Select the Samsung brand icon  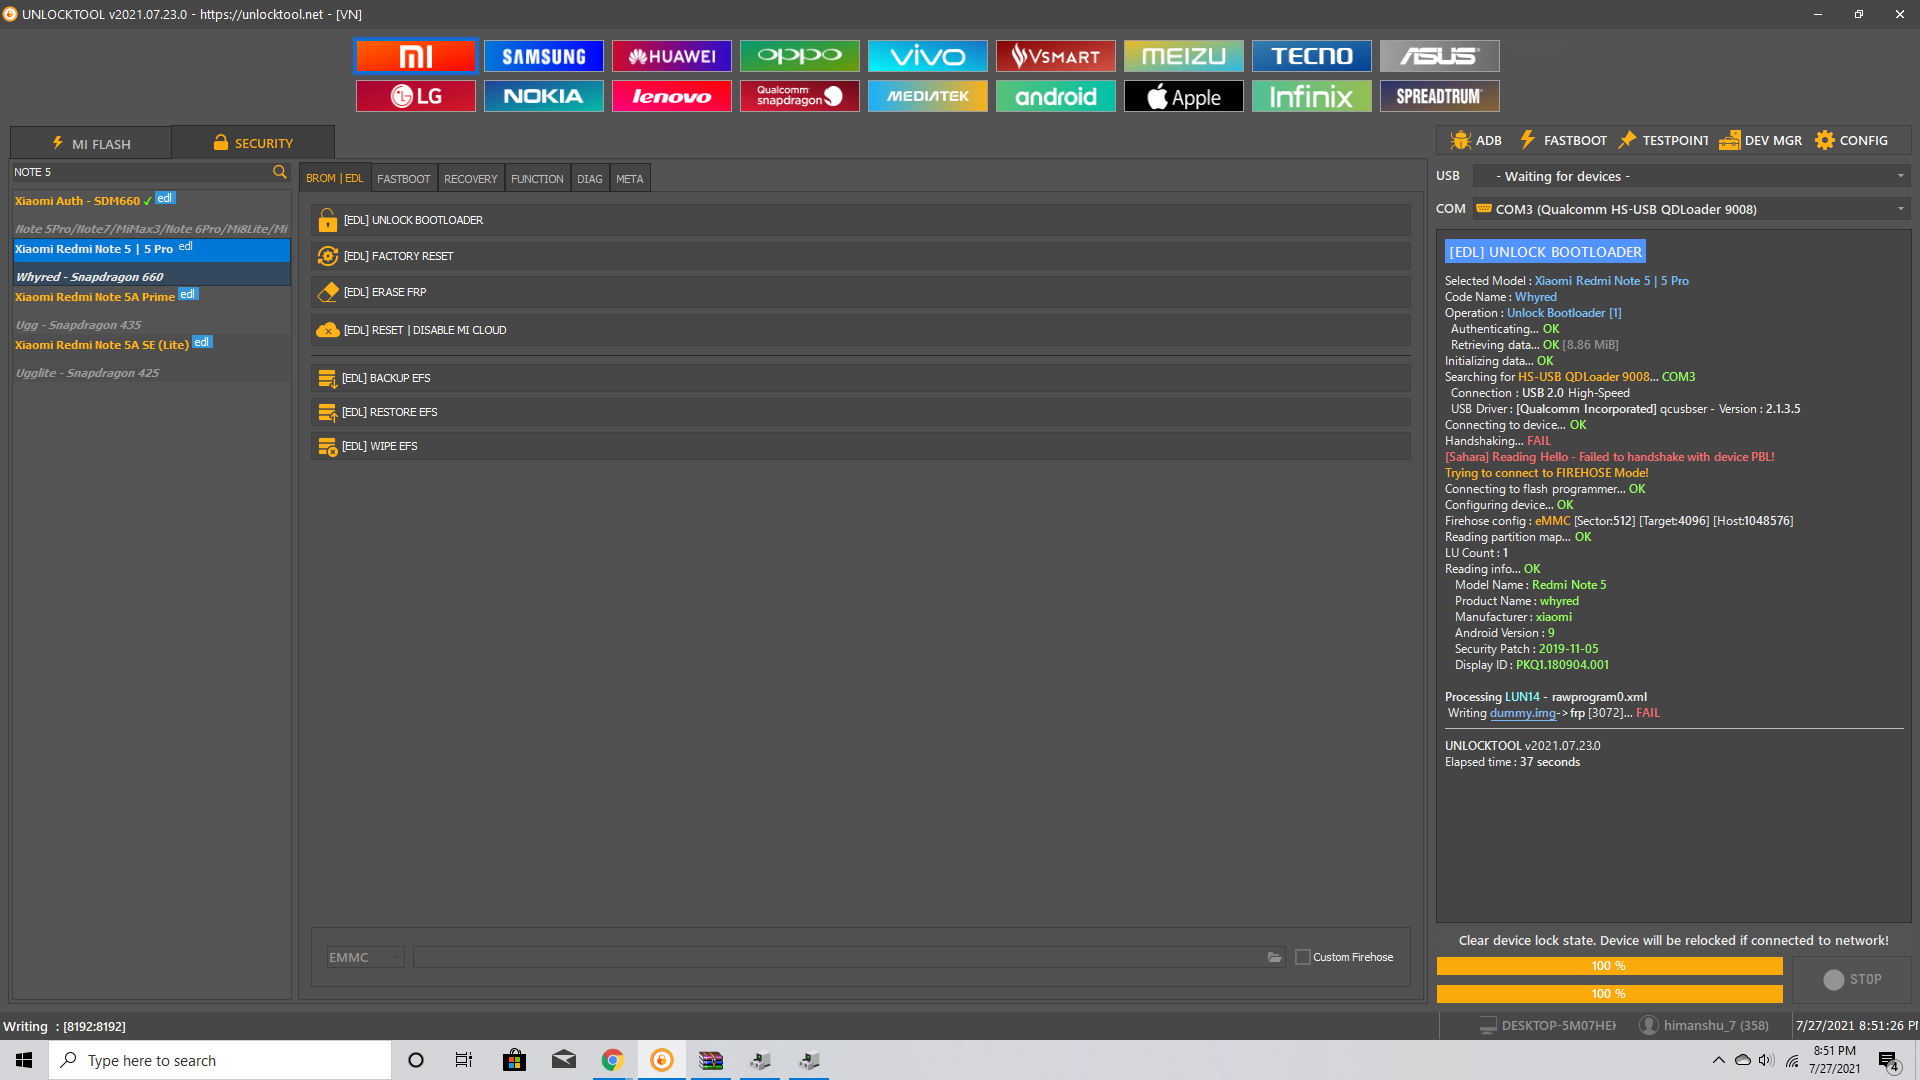click(x=544, y=56)
